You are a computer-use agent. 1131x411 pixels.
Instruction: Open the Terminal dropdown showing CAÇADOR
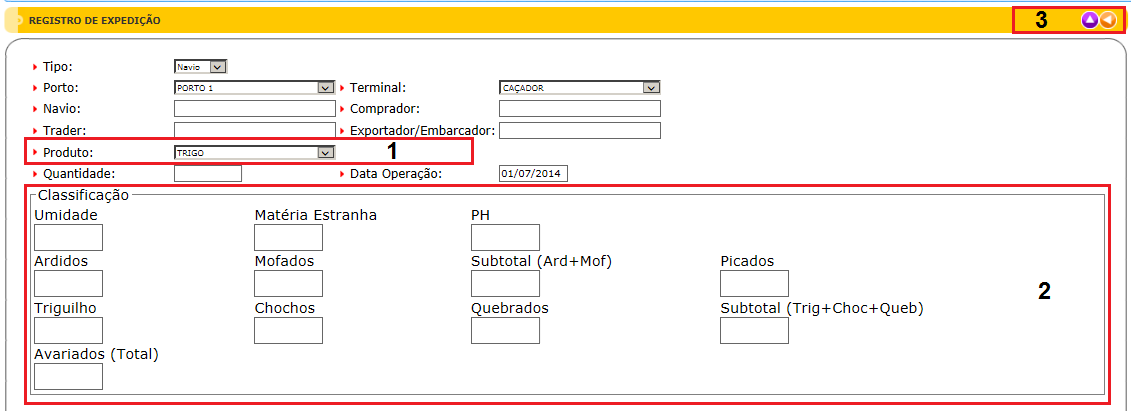coord(579,88)
